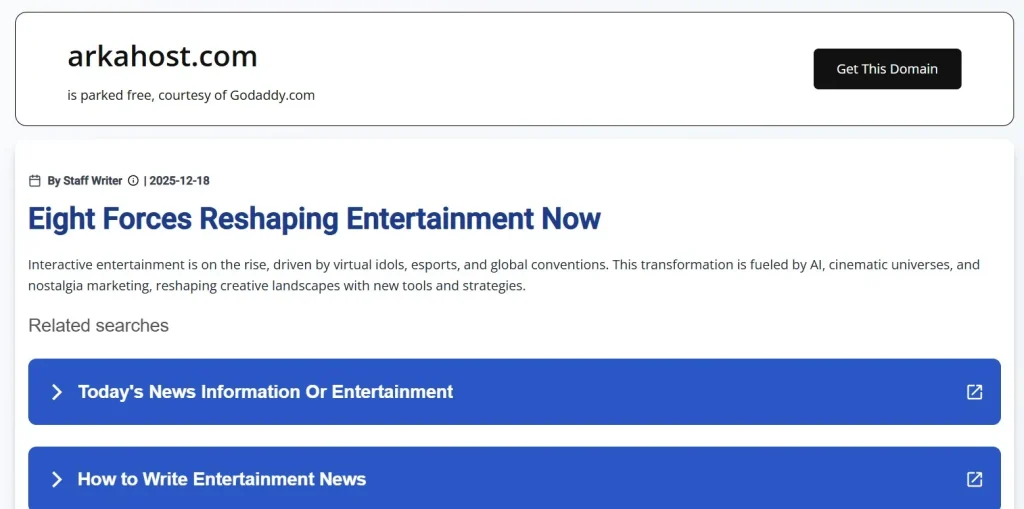Image resolution: width=1024 pixels, height=509 pixels.
Task: Open "Today's News Information Or Entertainment" search link
Action: pyautogui.click(x=265, y=392)
